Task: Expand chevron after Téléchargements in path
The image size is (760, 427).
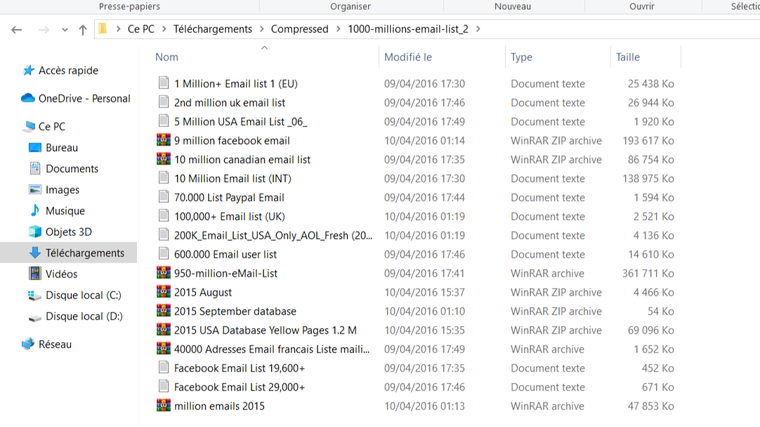Action: click(262, 29)
